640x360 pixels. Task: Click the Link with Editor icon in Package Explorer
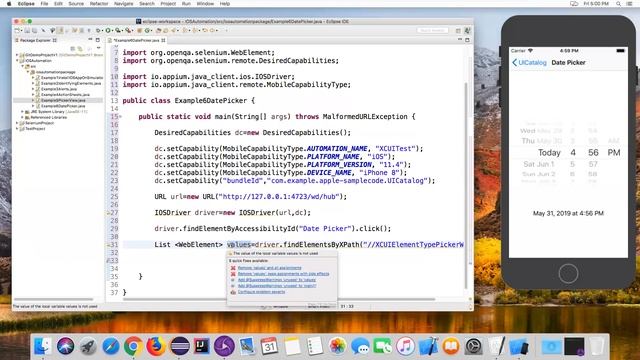[x=80, y=48]
